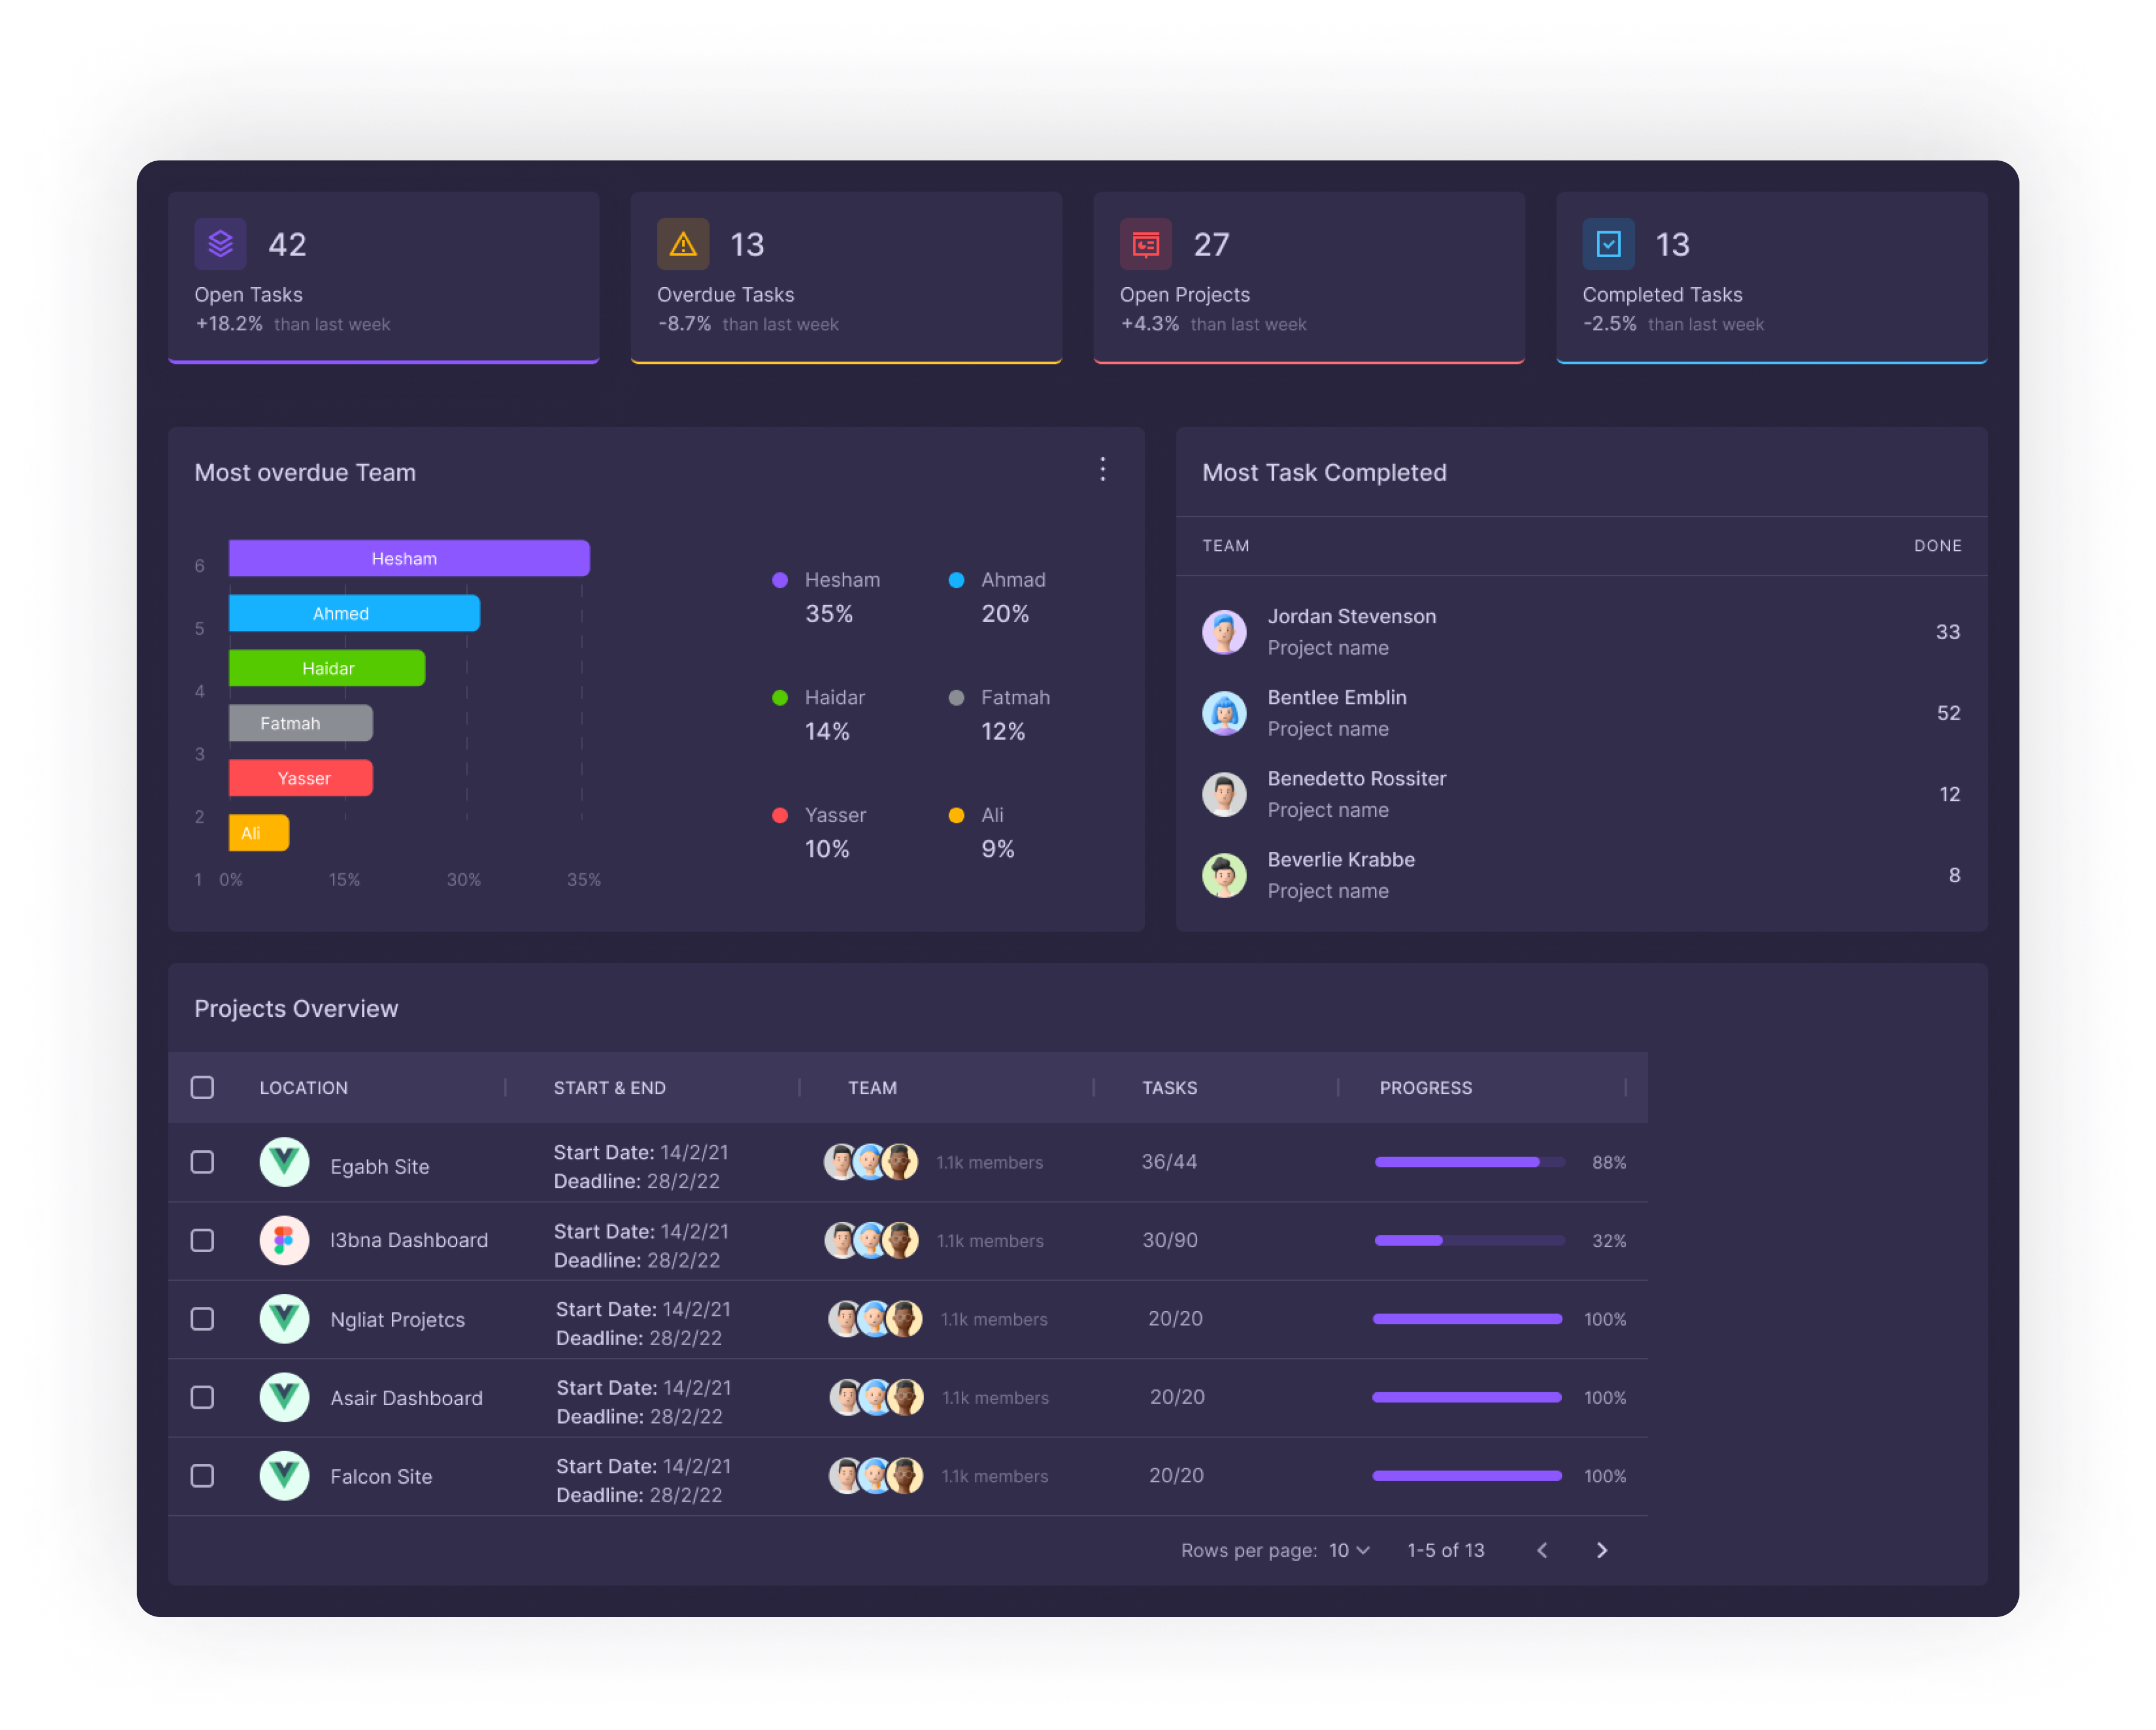Click the LOCATION column header
2156x1730 pixels.
304,1088
